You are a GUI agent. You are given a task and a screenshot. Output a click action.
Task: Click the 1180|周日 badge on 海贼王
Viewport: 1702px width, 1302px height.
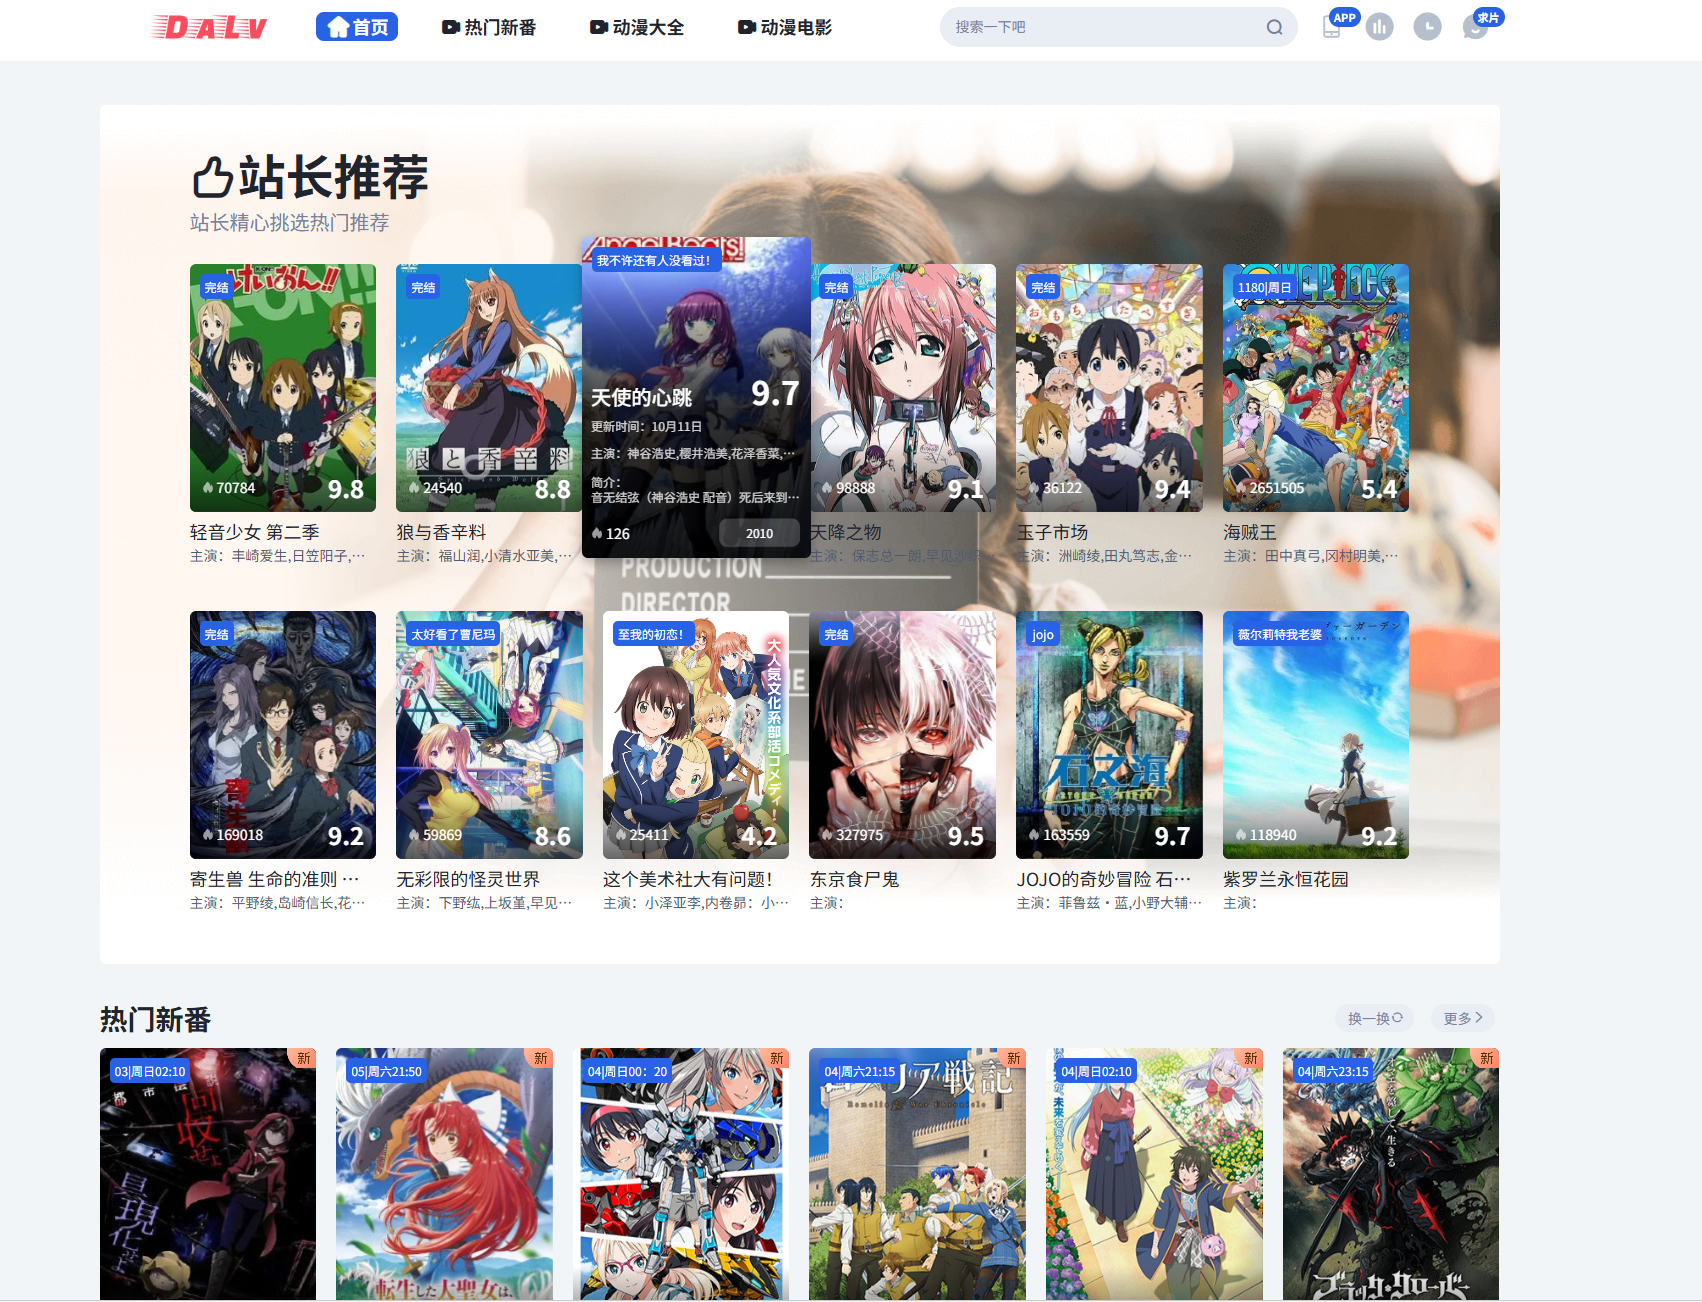tap(1264, 287)
